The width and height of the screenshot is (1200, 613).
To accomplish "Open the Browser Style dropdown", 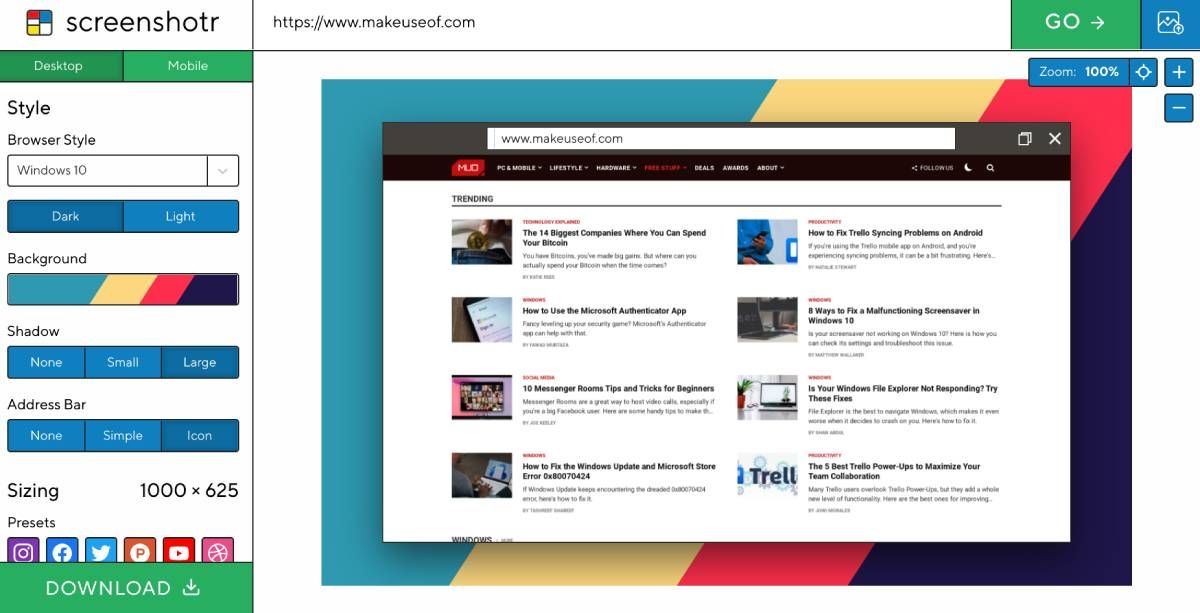I will (x=224, y=170).
